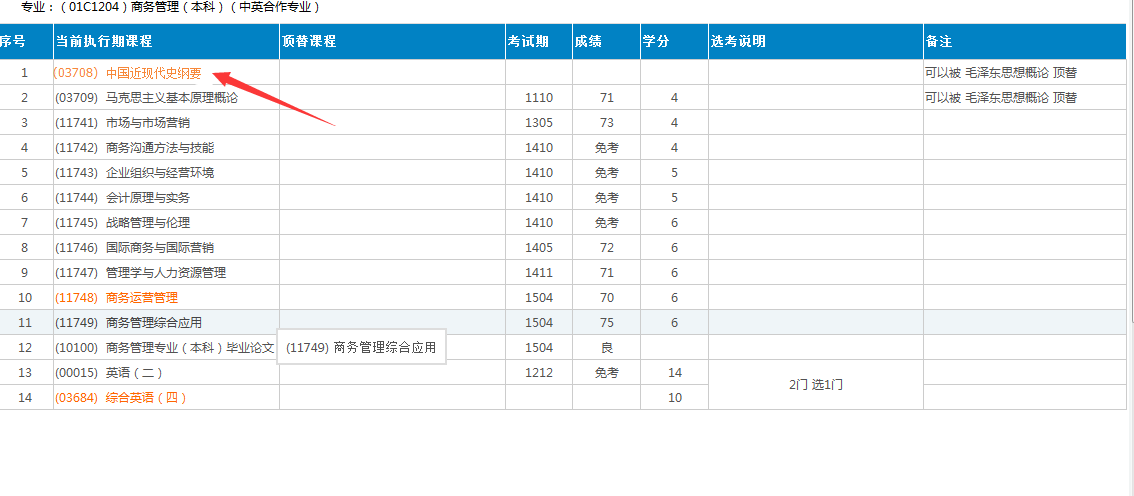Click the orange 中国近现代史纲要 course link
Screen dimensions: 1134x496
pyautogui.click(x=128, y=73)
